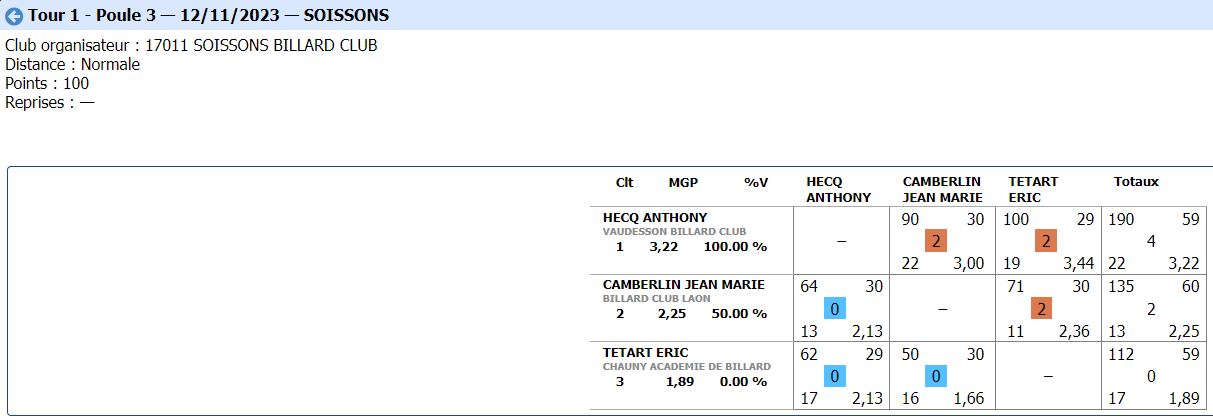1213x416 pixels.
Task: Click the %V column header
Action: pyautogui.click(x=755, y=183)
